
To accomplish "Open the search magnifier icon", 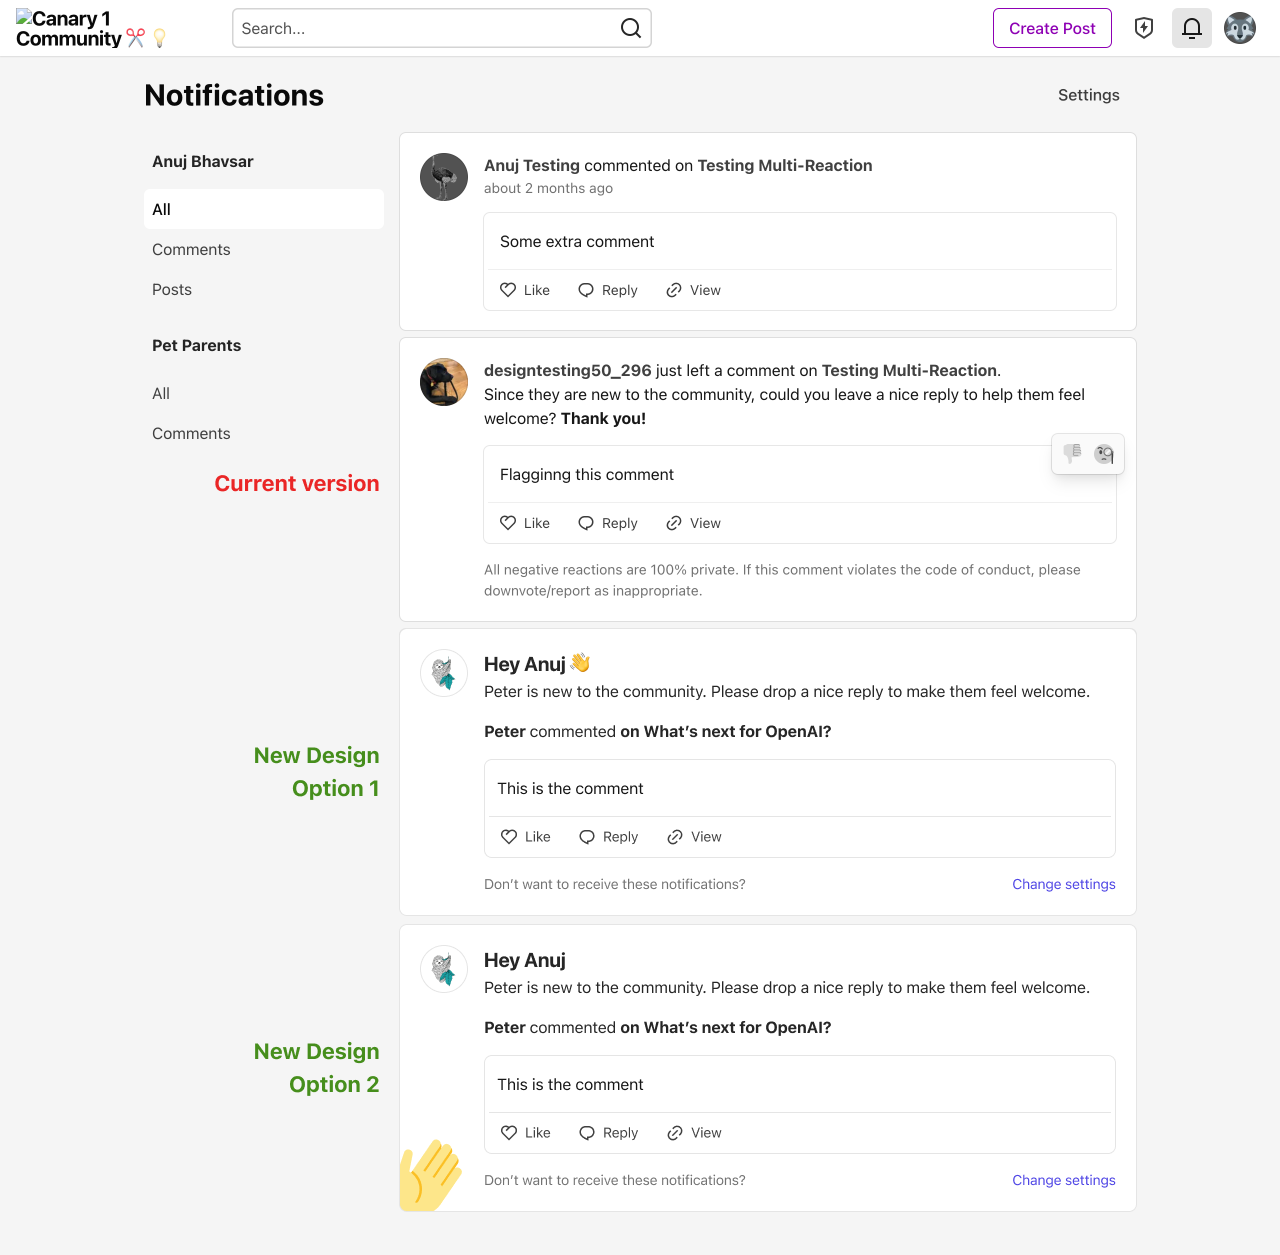I will coord(630,28).
